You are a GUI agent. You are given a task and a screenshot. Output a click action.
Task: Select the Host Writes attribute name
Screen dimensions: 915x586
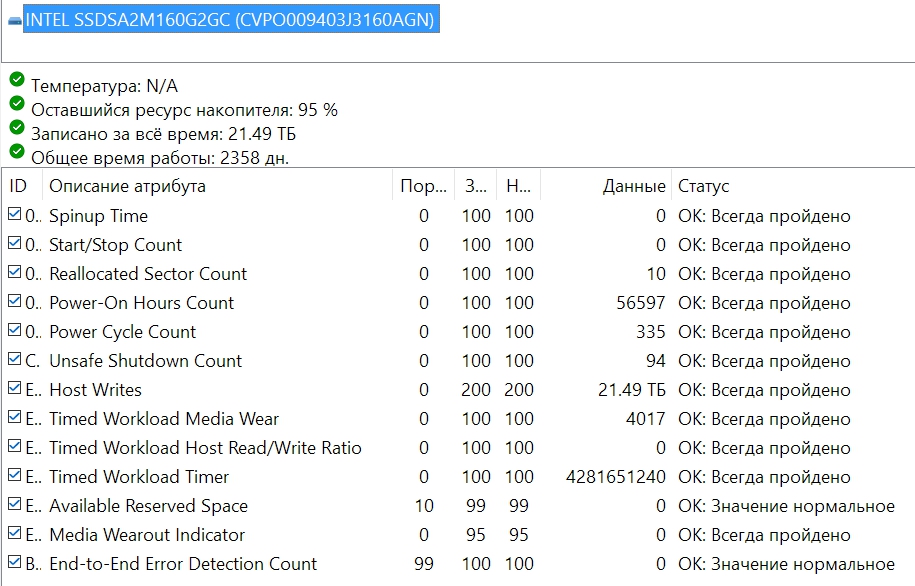pyautogui.click(x=96, y=390)
